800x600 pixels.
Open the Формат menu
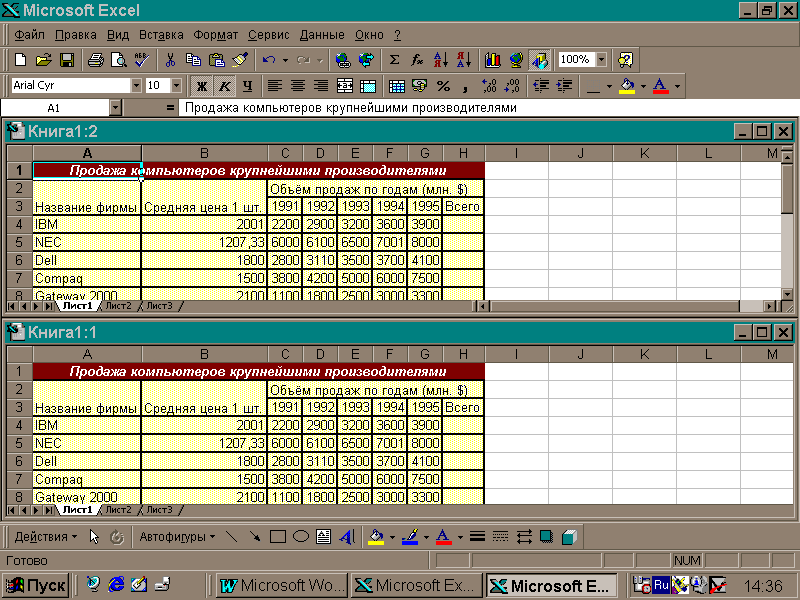click(216, 35)
